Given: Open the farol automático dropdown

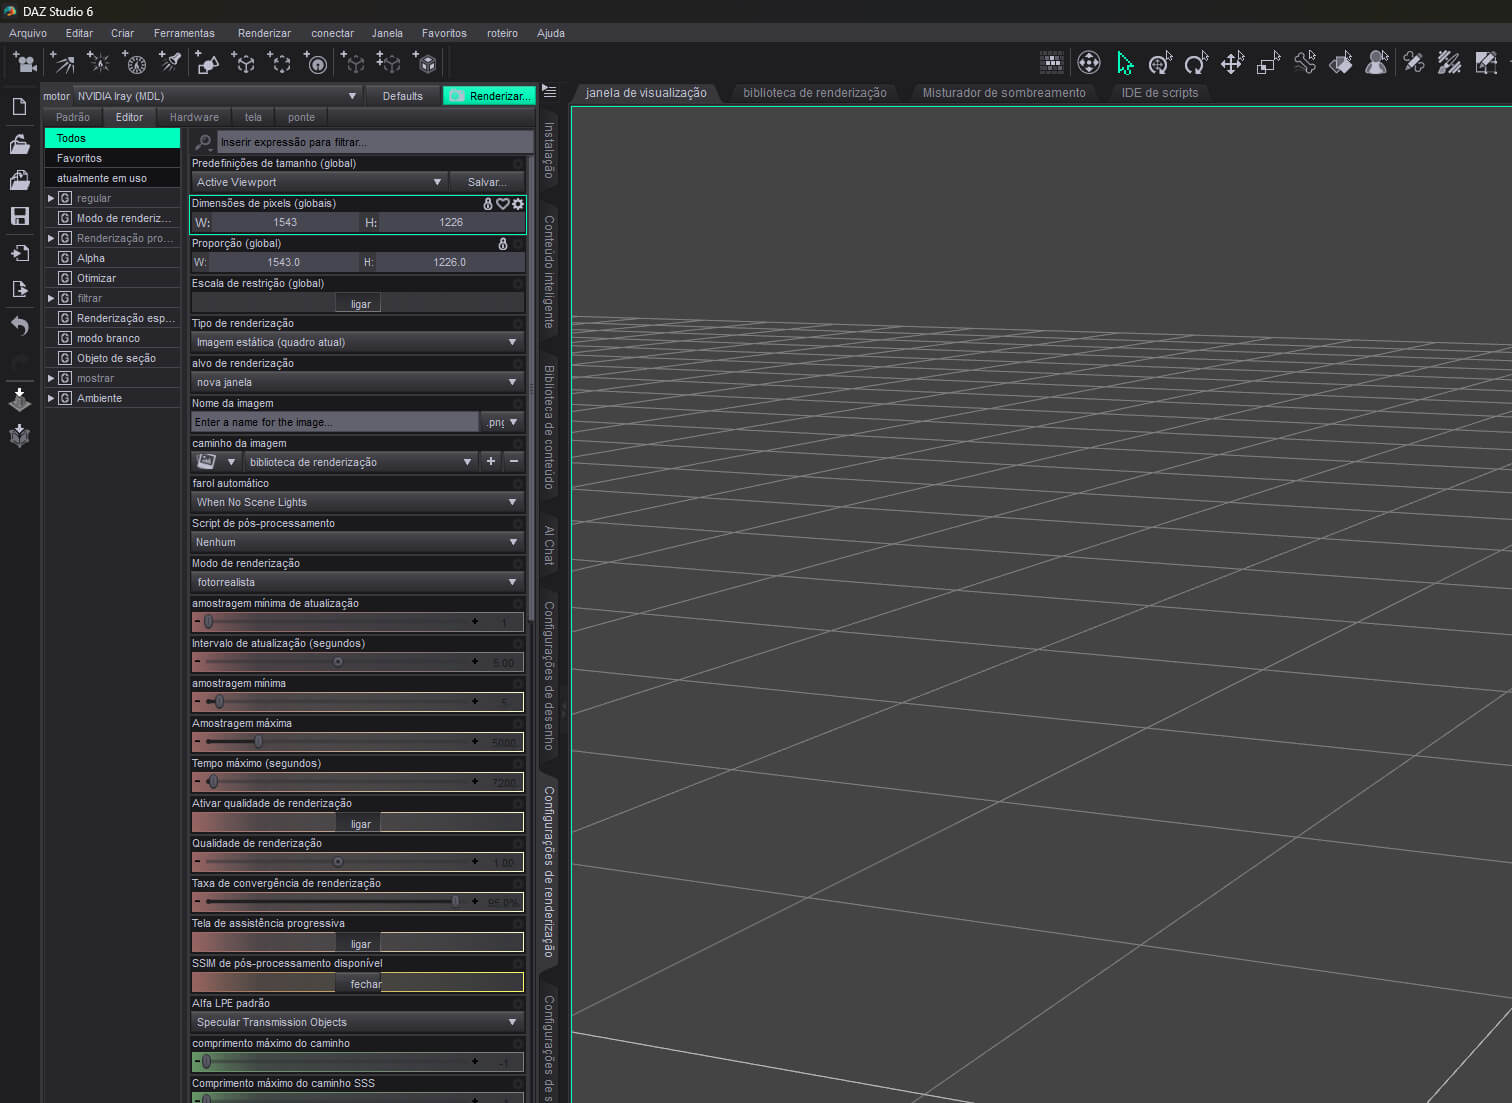Looking at the screenshot, I should coord(358,502).
